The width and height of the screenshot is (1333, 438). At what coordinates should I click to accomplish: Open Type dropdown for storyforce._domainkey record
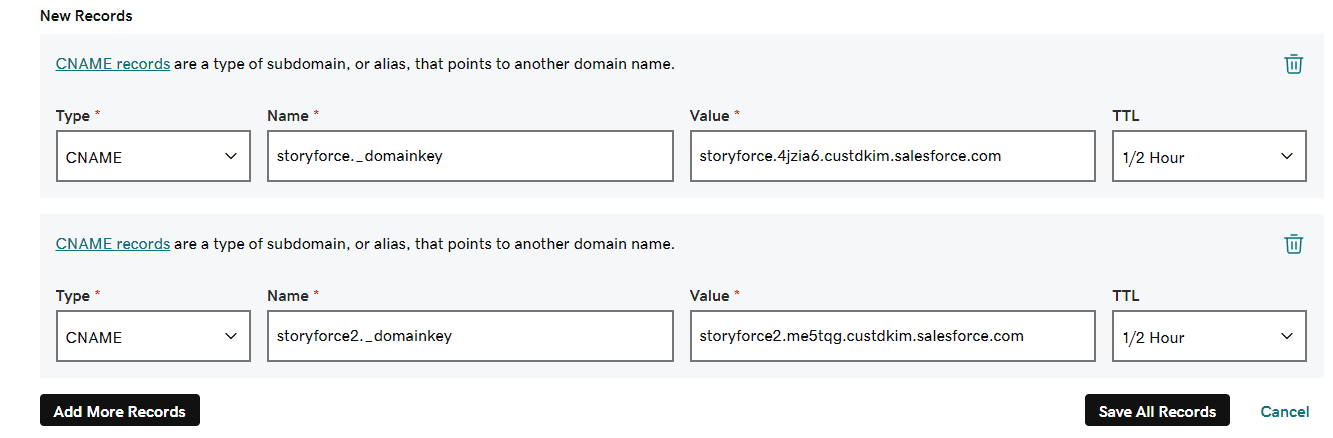pyautogui.click(x=153, y=157)
